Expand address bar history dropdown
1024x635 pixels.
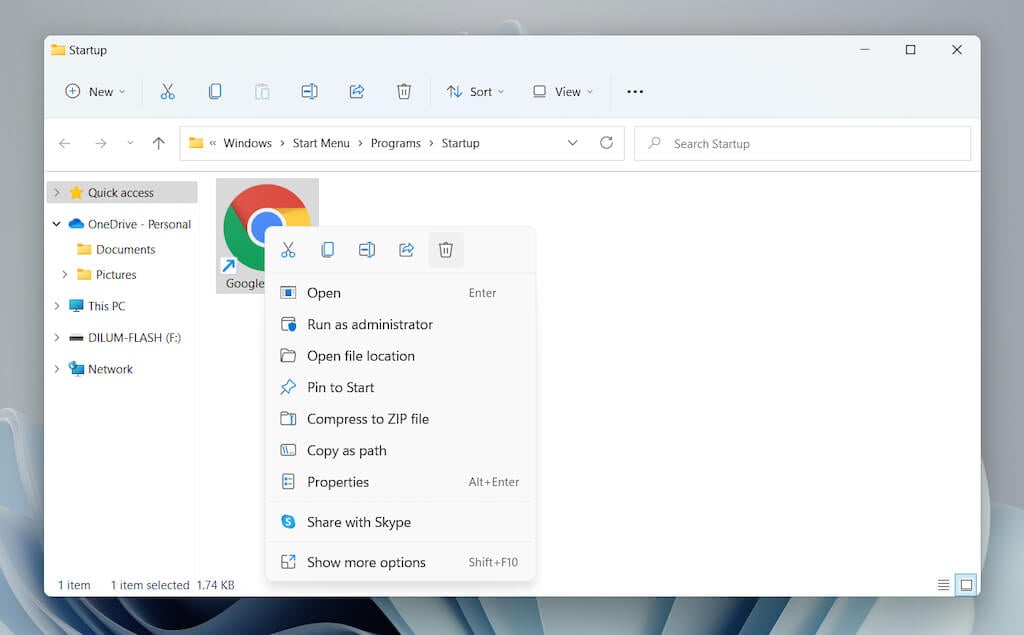[x=572, y=142]
